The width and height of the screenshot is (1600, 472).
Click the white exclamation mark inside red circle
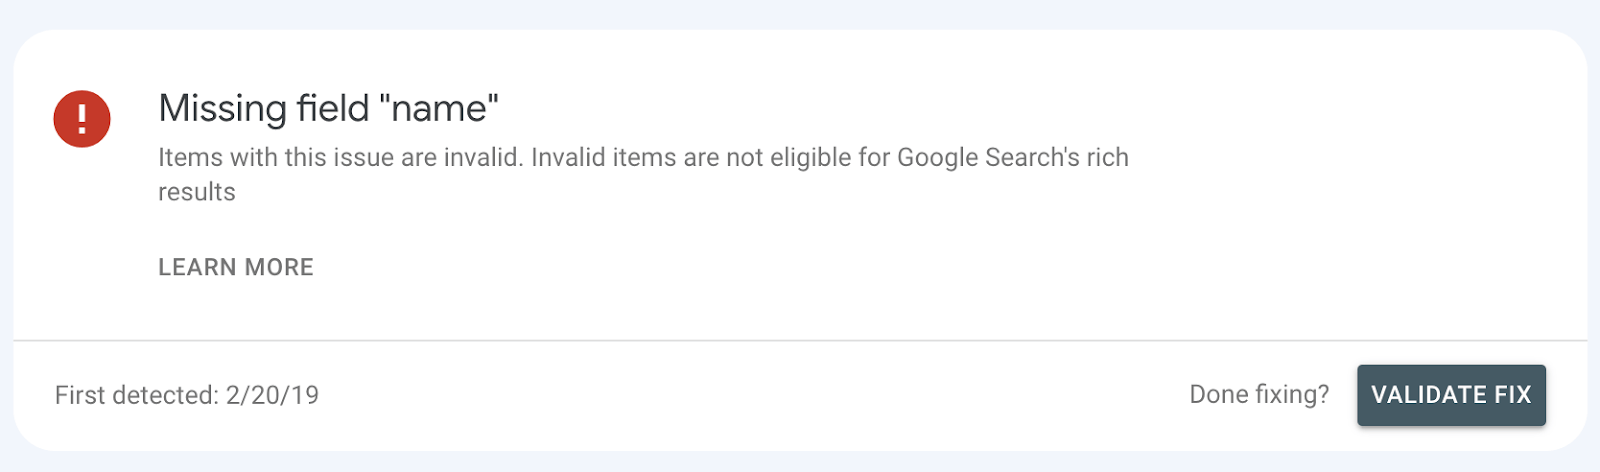tap(82, 119)
